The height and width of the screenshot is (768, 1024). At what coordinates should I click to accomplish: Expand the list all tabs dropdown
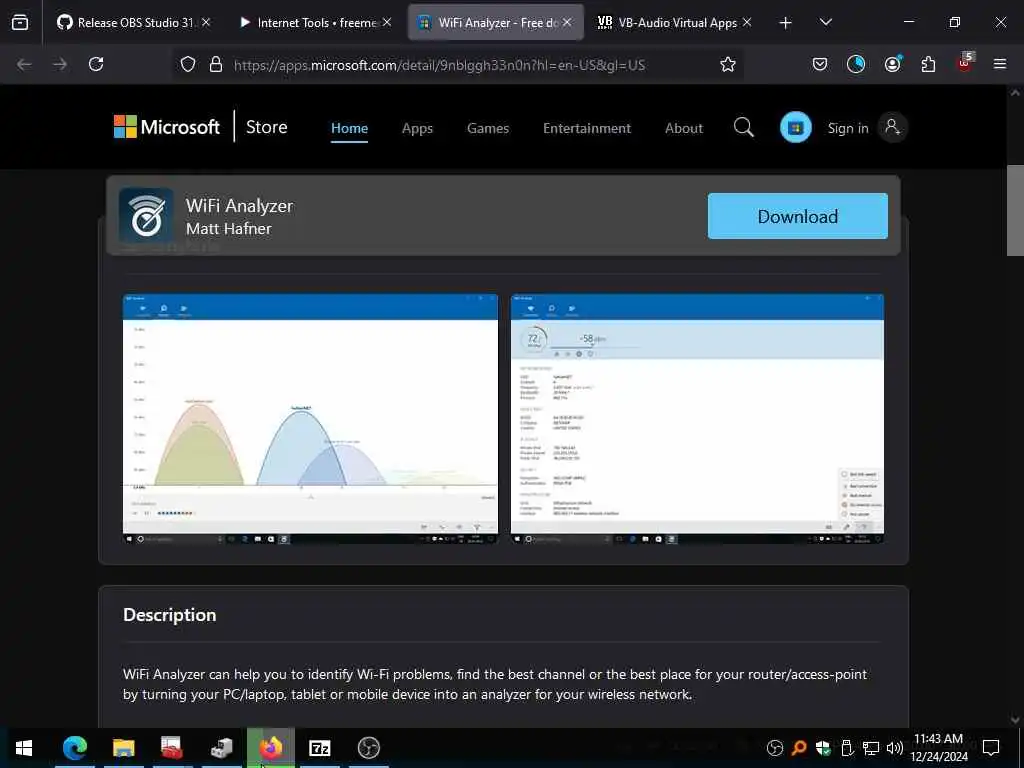tap(825, 22)
